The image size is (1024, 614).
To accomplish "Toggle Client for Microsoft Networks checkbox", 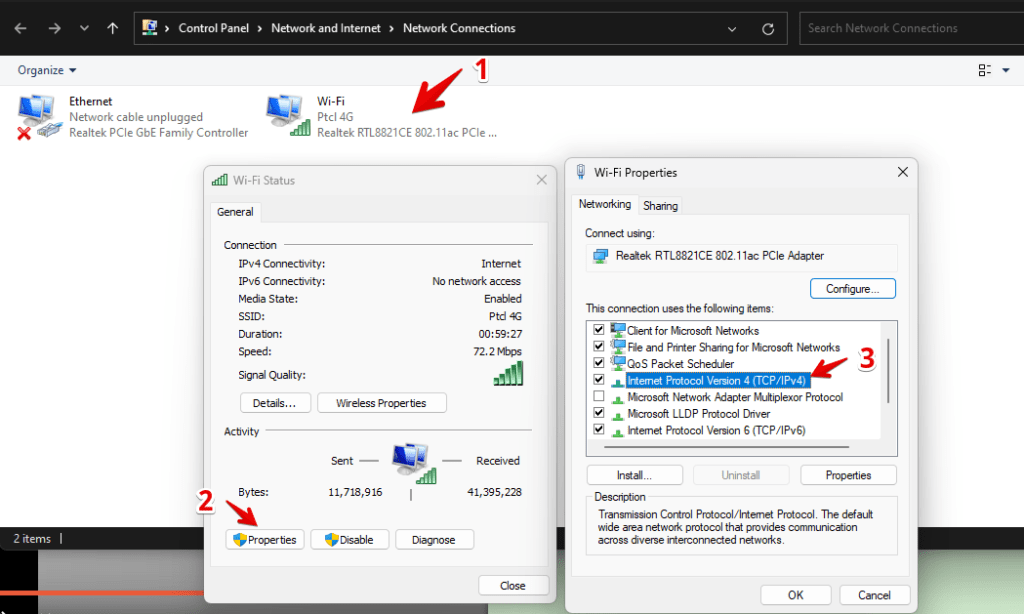I will click(x=598, y=329).
